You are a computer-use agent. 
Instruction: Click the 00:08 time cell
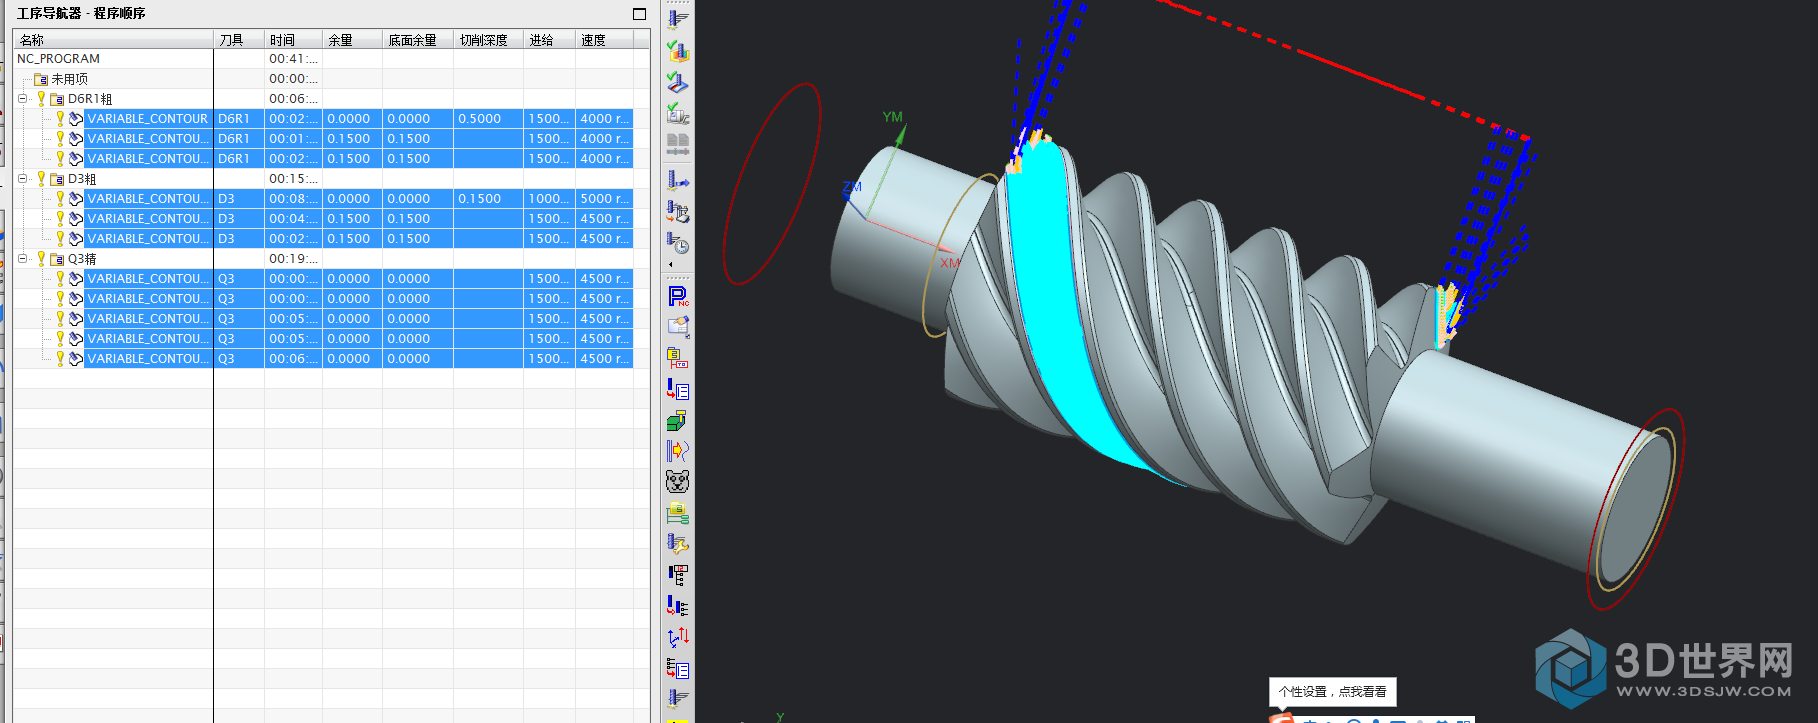tap(293, 199)
